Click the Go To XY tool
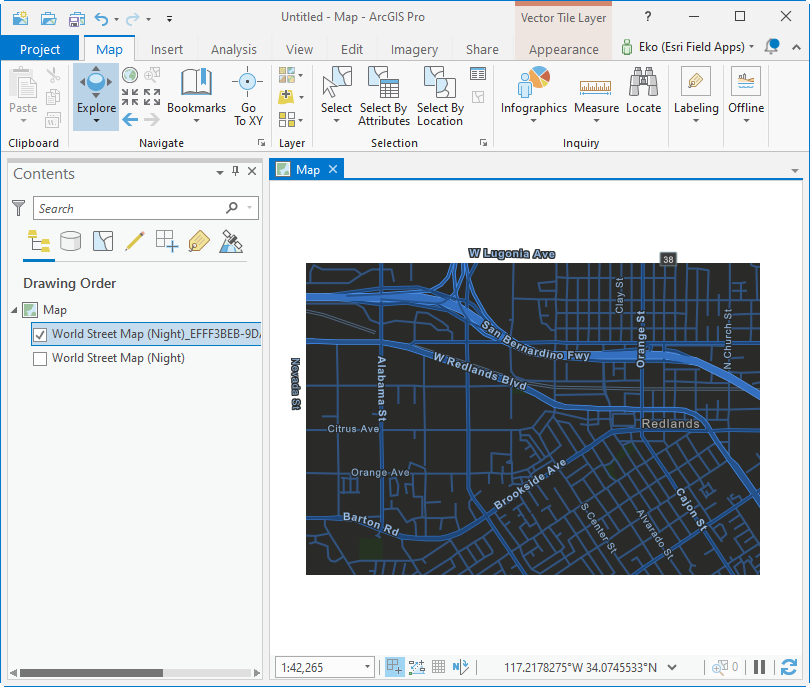 [x=248, y=96]
